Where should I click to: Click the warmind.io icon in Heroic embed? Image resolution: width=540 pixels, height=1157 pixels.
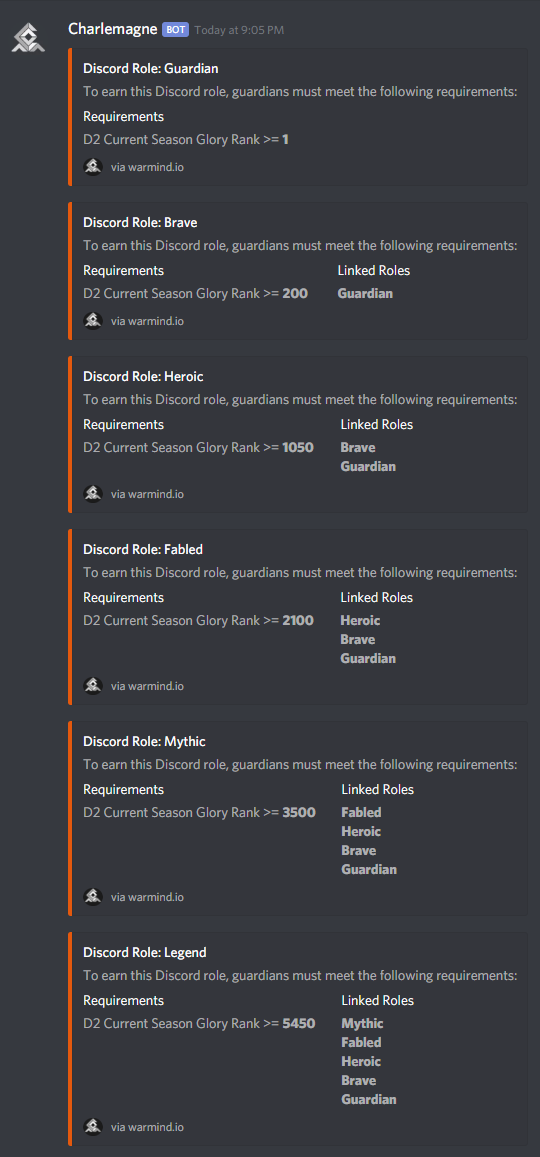coord(93,494)
